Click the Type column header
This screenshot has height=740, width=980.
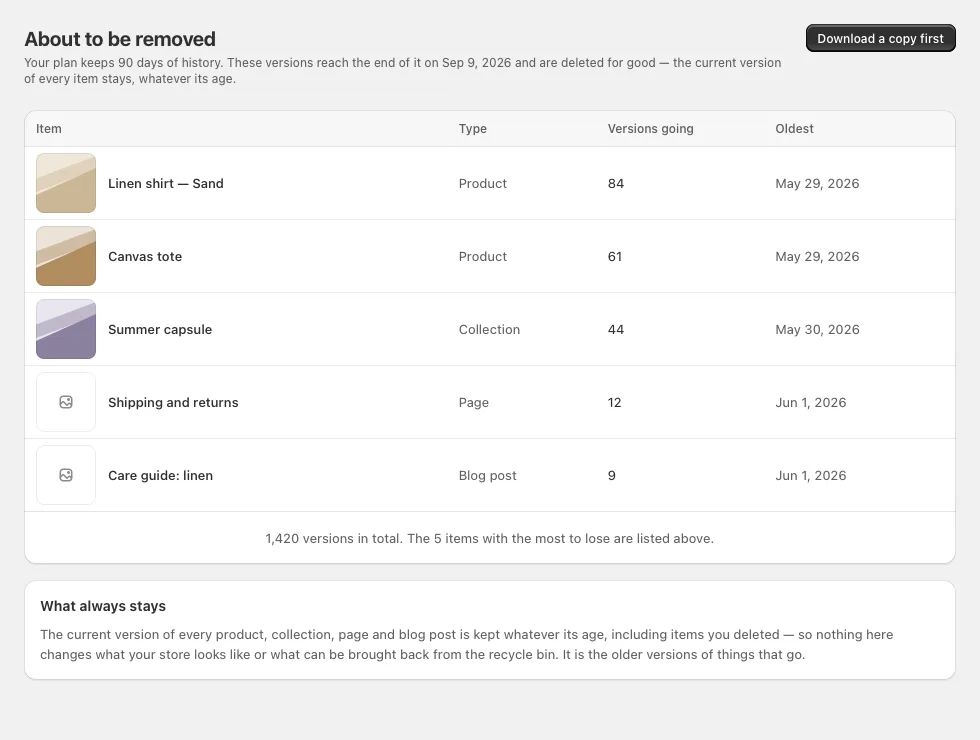coord(472,129)
